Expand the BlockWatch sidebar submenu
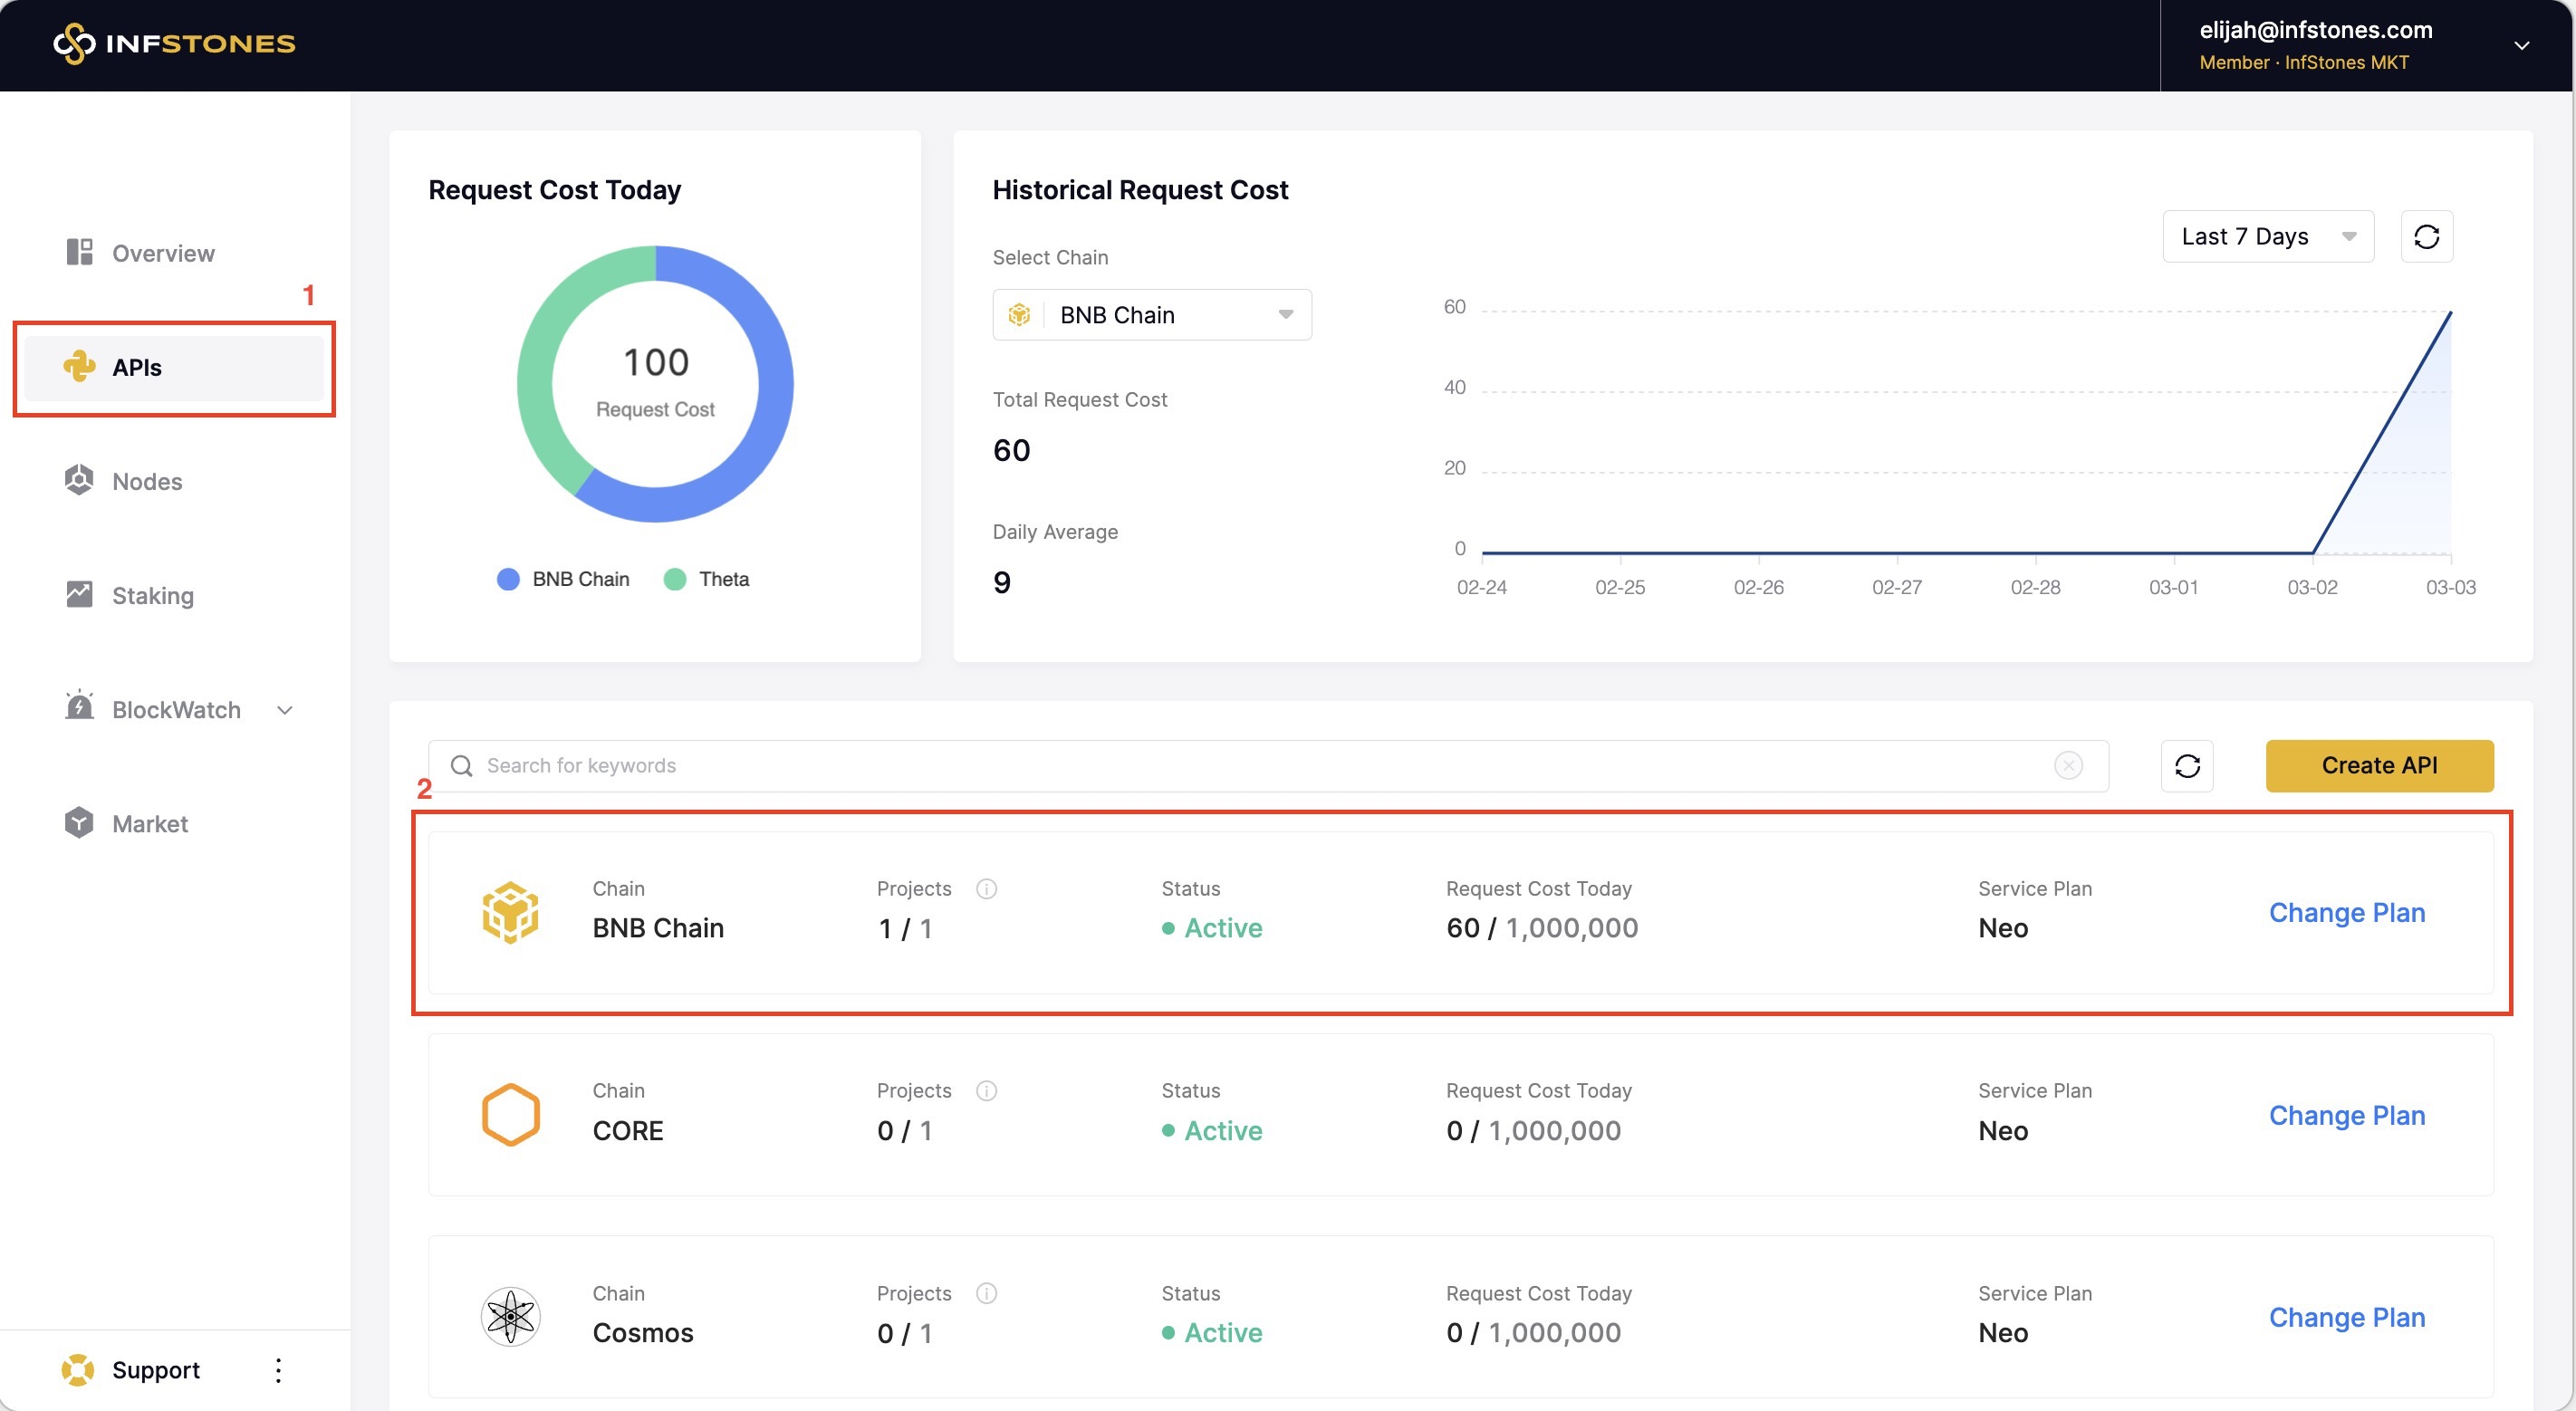The height and width of the screenshot is (1411, 2576). 284,710
